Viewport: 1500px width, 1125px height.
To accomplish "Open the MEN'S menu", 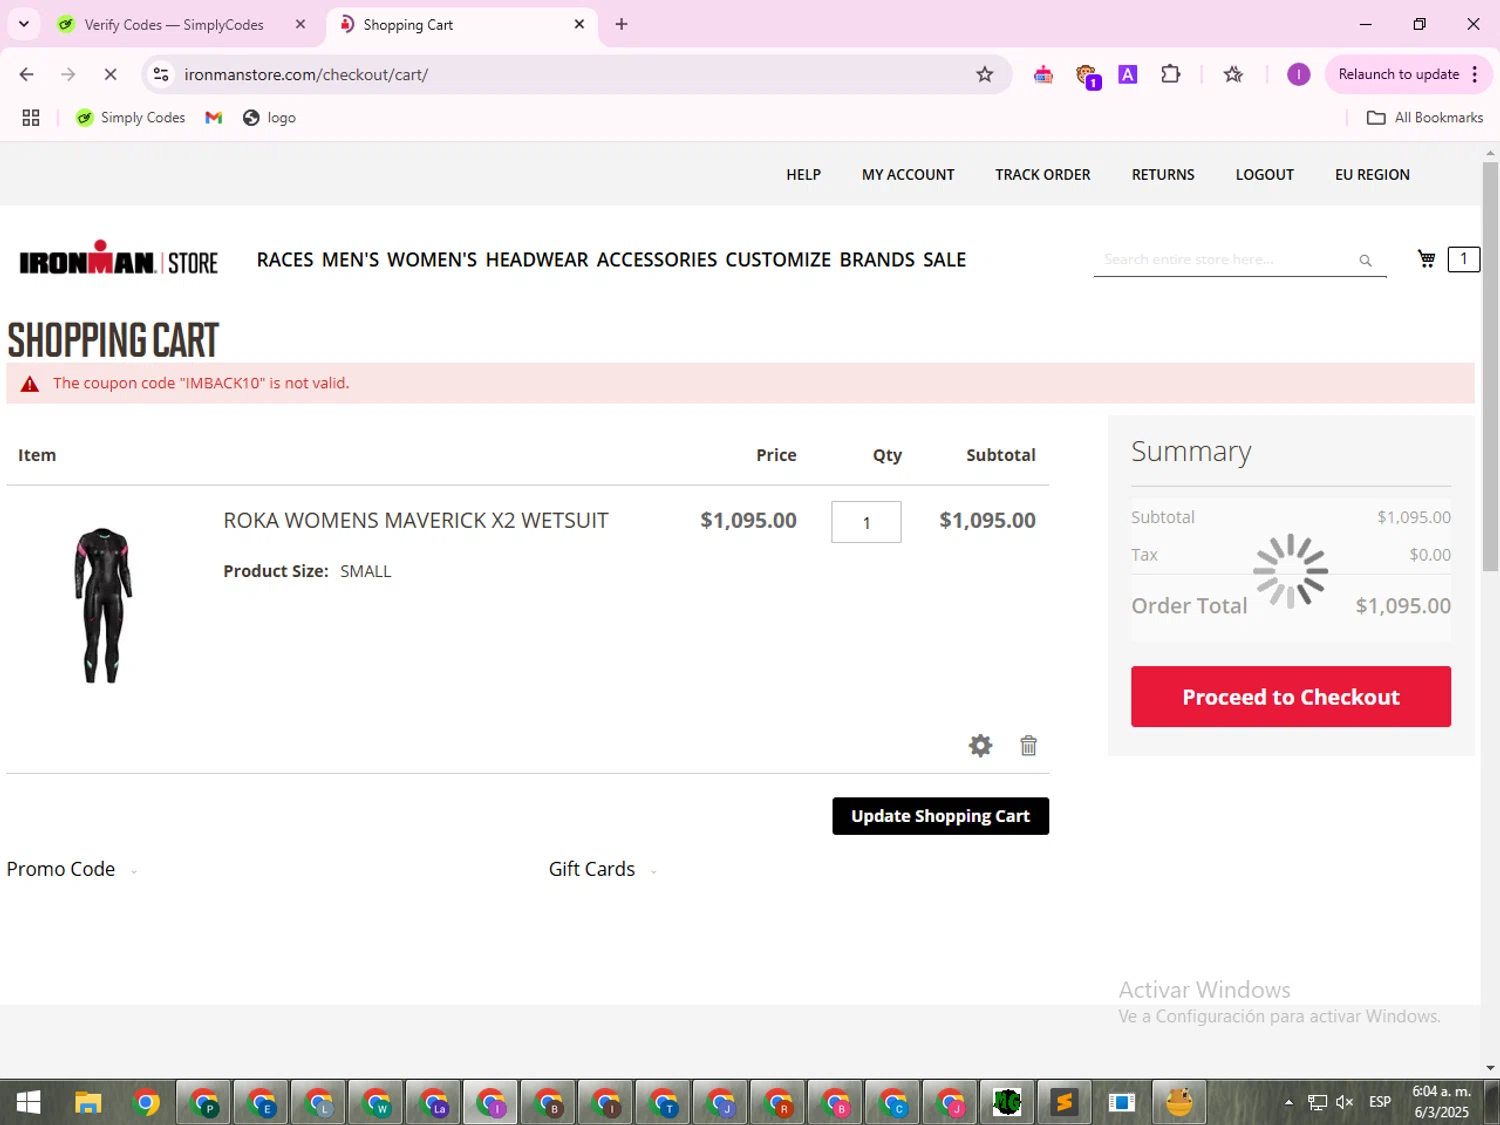I will pyautogui.click(x=350, y=260).
